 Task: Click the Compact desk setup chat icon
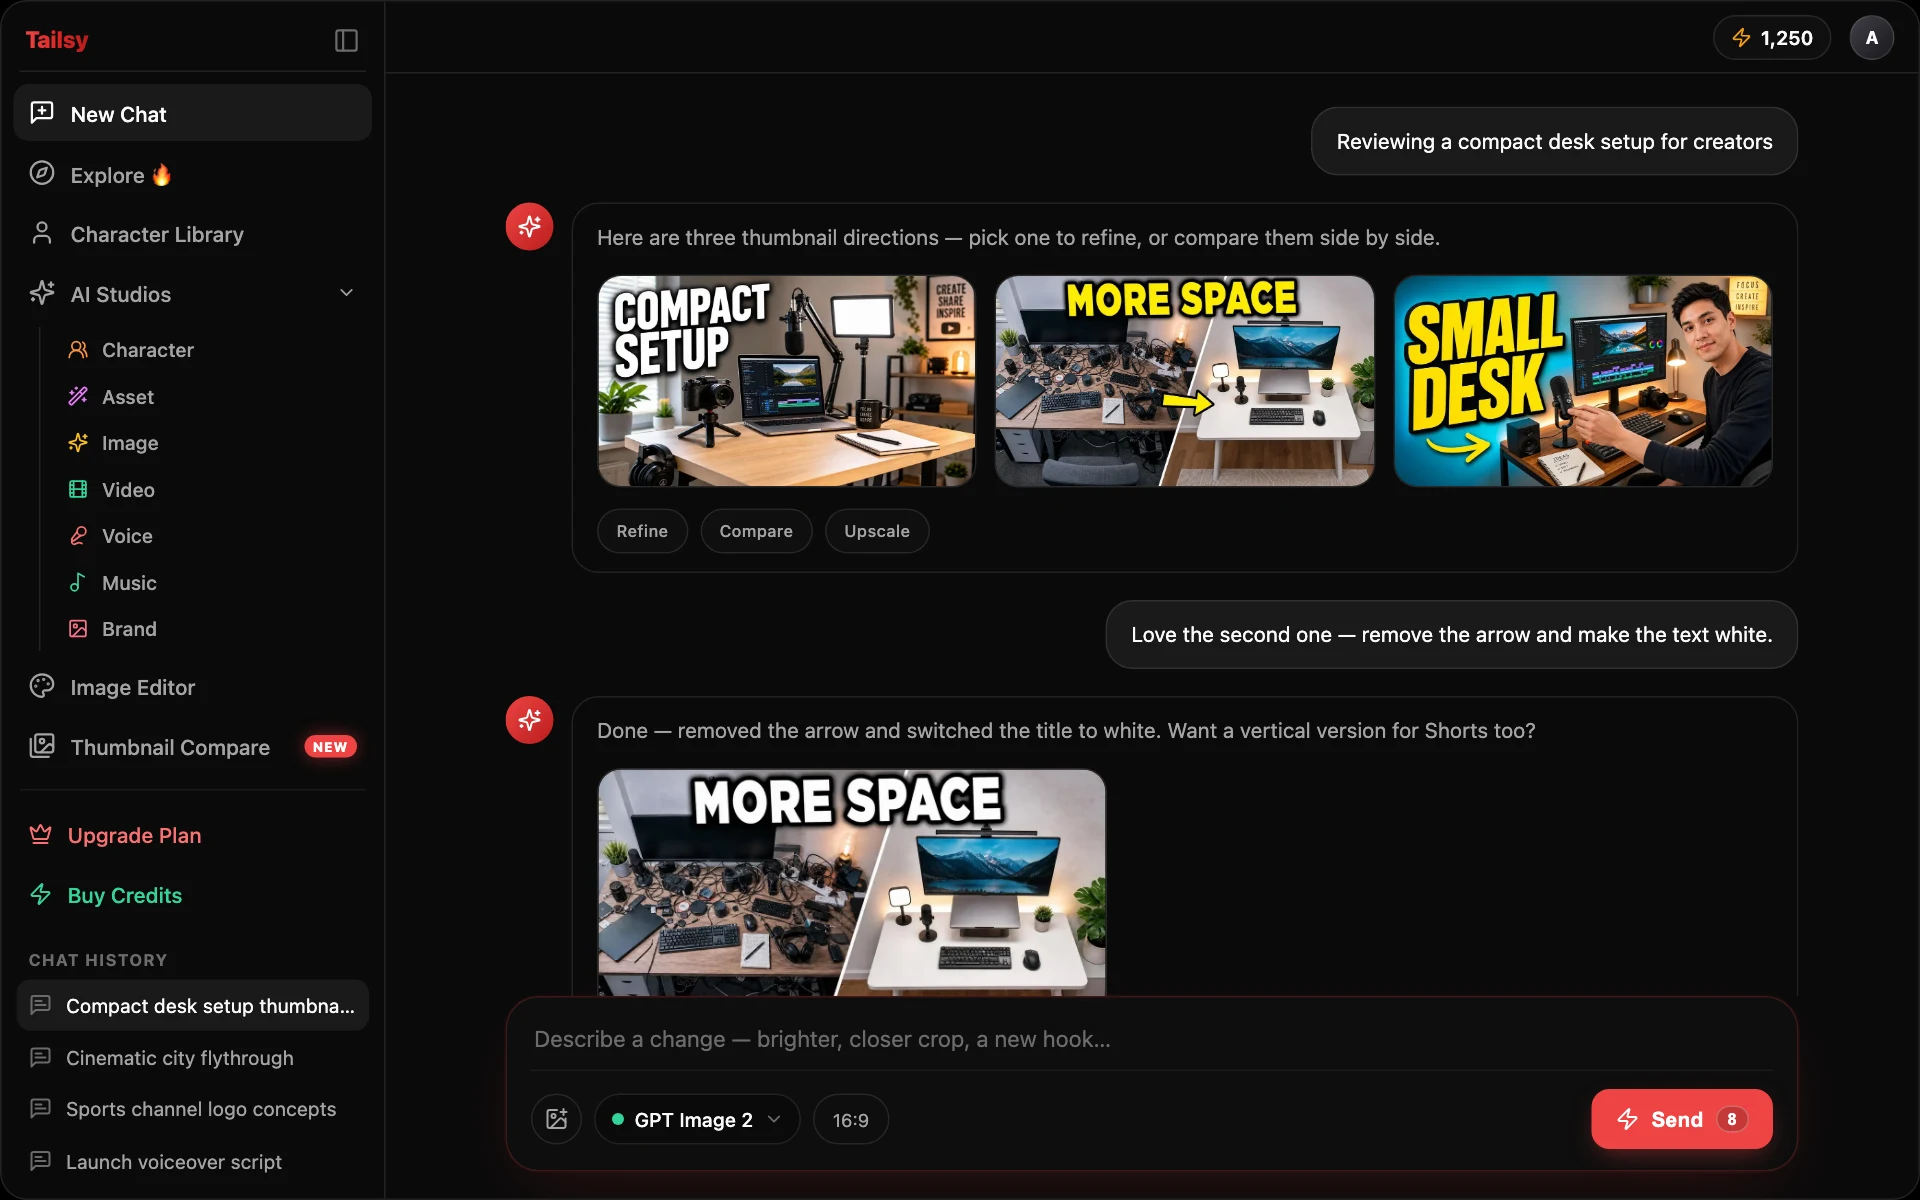41,1004
